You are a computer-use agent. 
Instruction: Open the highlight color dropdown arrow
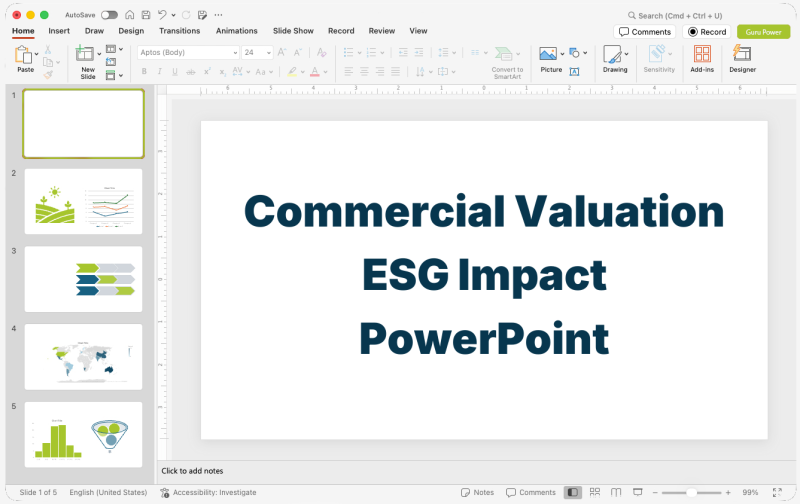click(x=303, y=72)
